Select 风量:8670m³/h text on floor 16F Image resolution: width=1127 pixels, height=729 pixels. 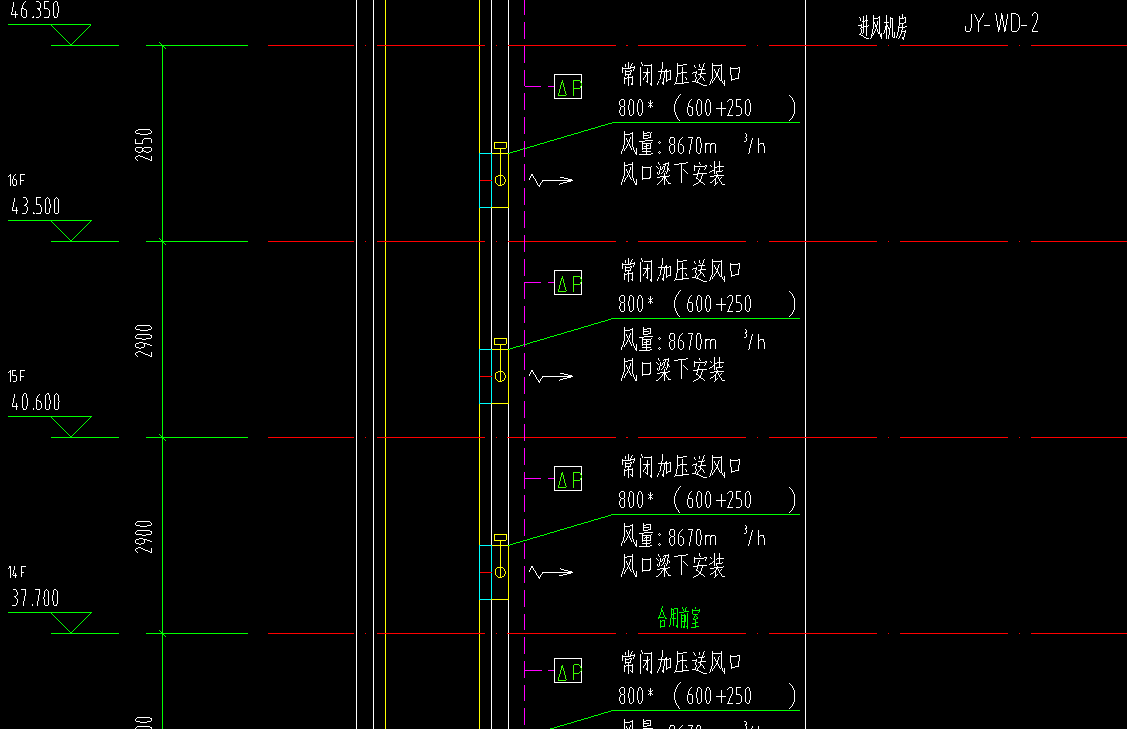click(693, 145)
